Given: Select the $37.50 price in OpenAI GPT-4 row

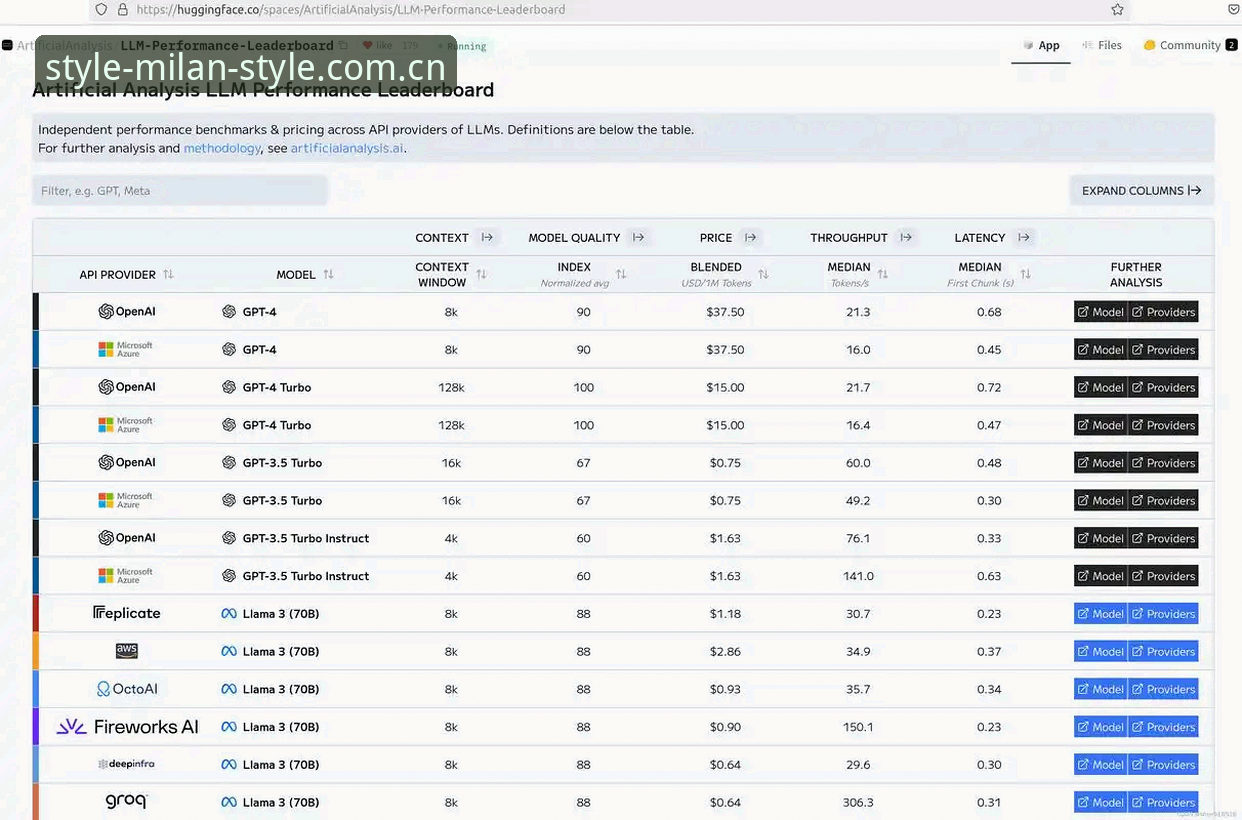Looking at the screenshot, I should coord(725,312).
